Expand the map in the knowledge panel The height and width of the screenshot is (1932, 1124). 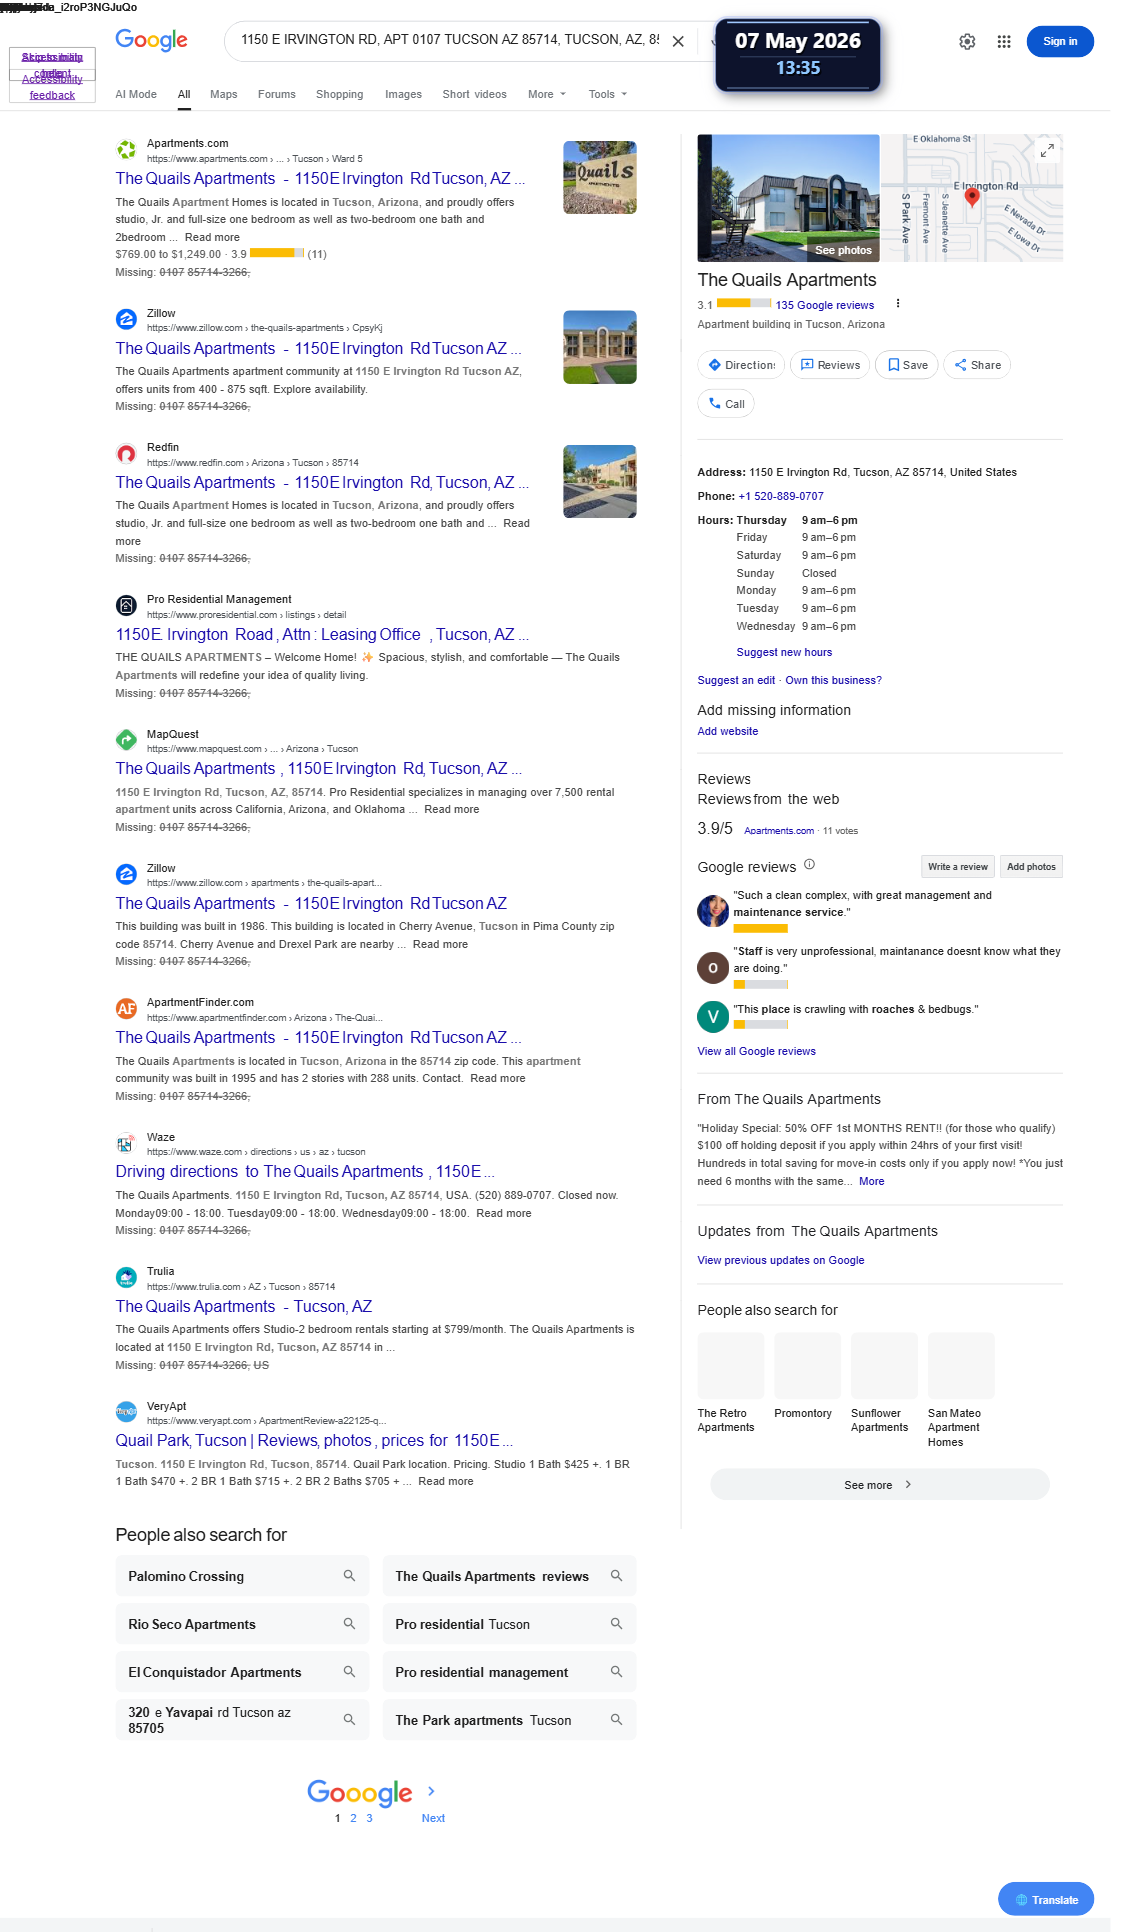[1047, 150]
